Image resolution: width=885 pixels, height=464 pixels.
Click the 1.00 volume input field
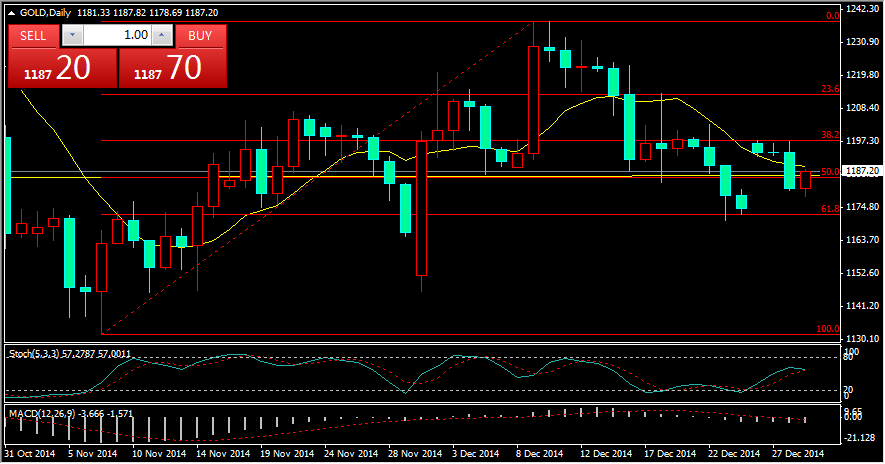(118, 35)
